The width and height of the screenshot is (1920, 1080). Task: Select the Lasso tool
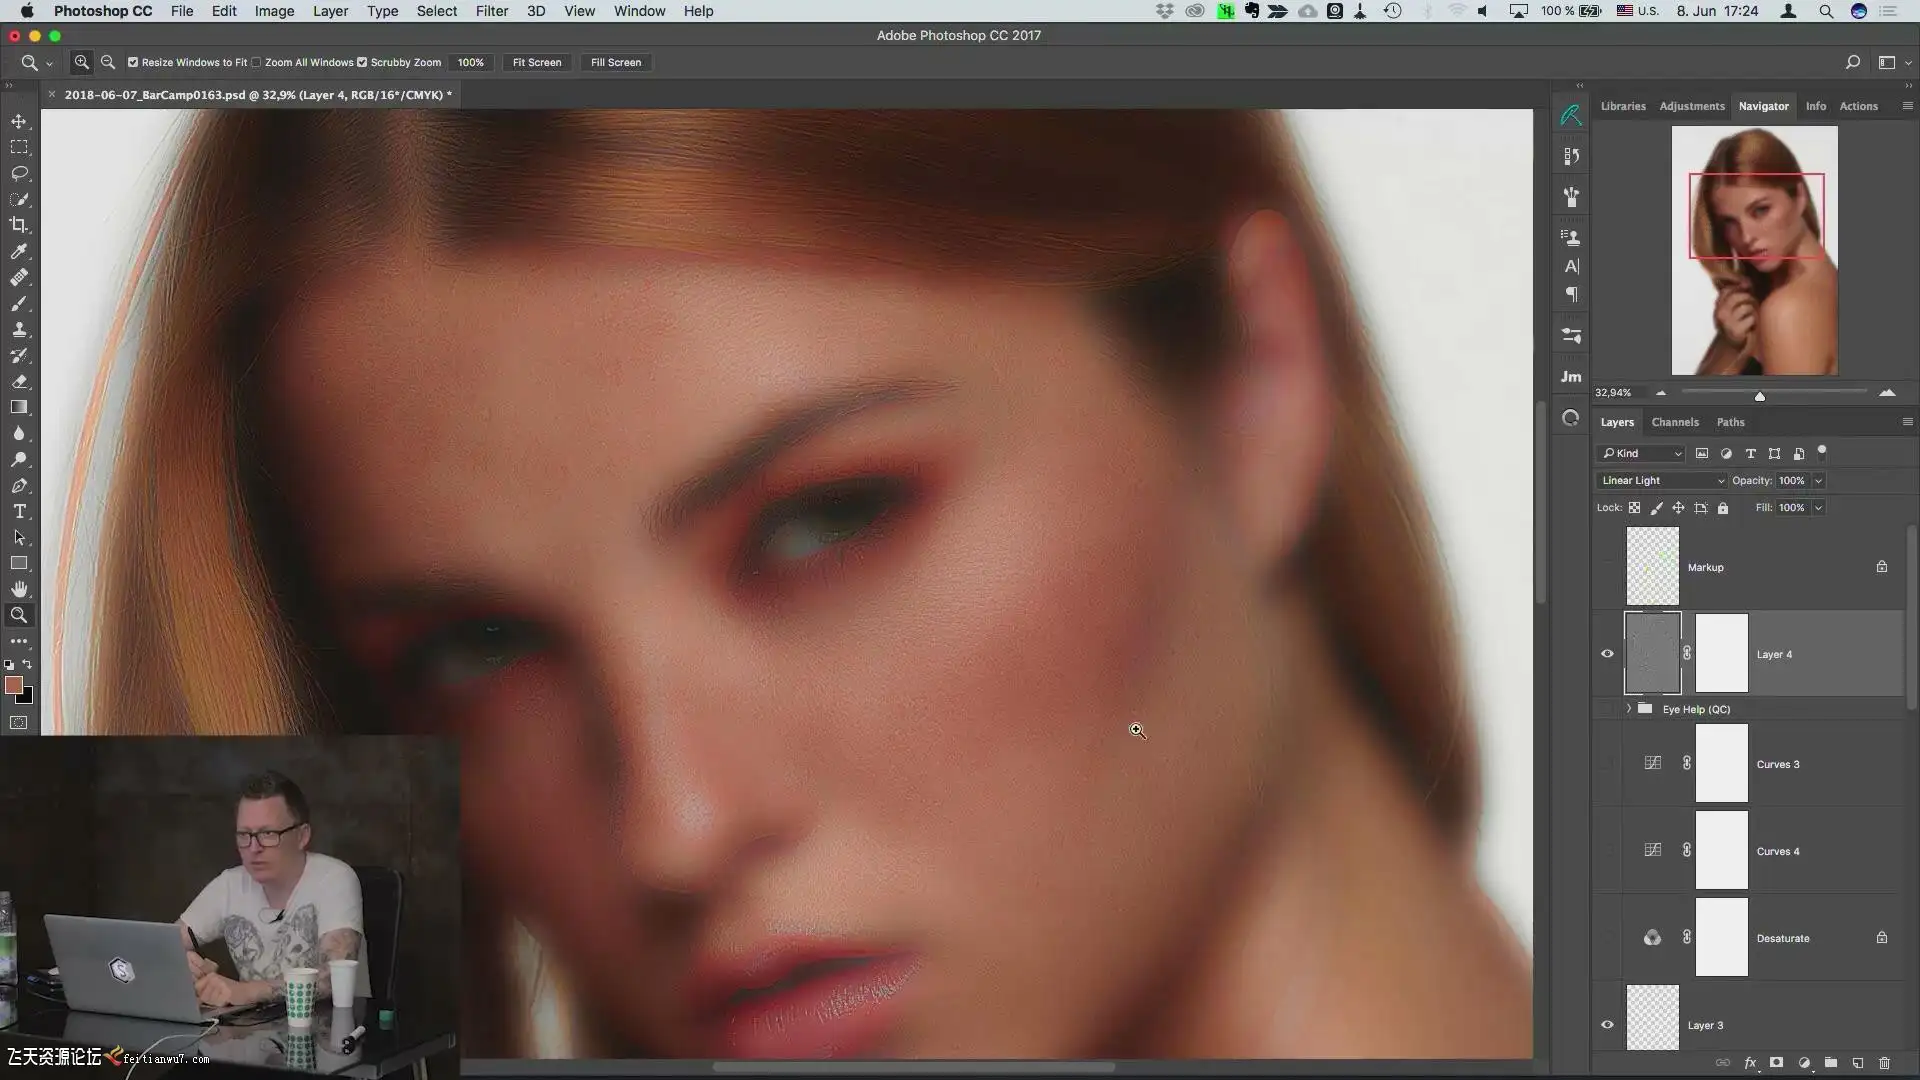(x=19, y=173)
